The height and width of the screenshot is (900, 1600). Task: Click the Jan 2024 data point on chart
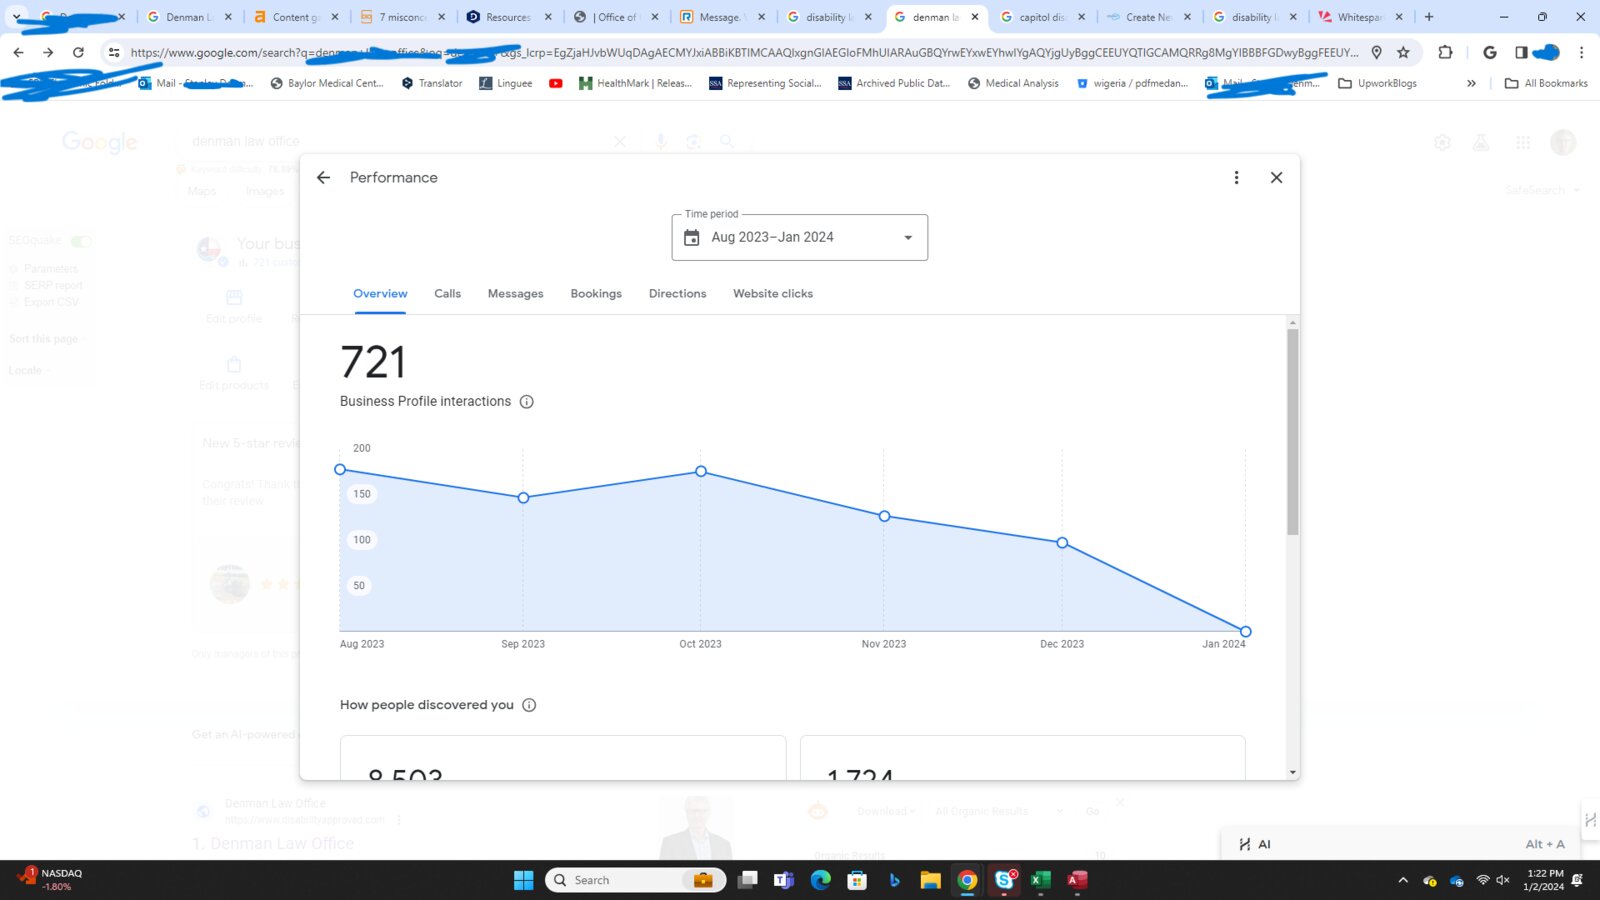pyautogui.click(x=1245, y=631)
